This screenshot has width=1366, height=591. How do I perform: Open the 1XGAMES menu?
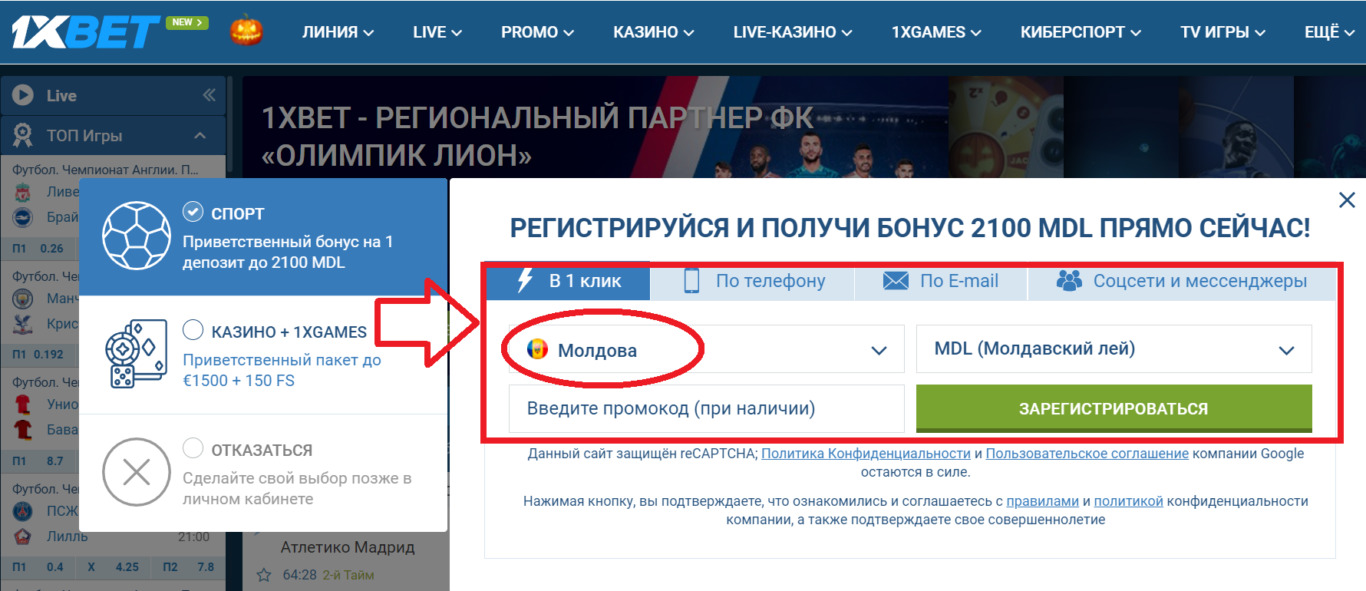click(936, 32)
